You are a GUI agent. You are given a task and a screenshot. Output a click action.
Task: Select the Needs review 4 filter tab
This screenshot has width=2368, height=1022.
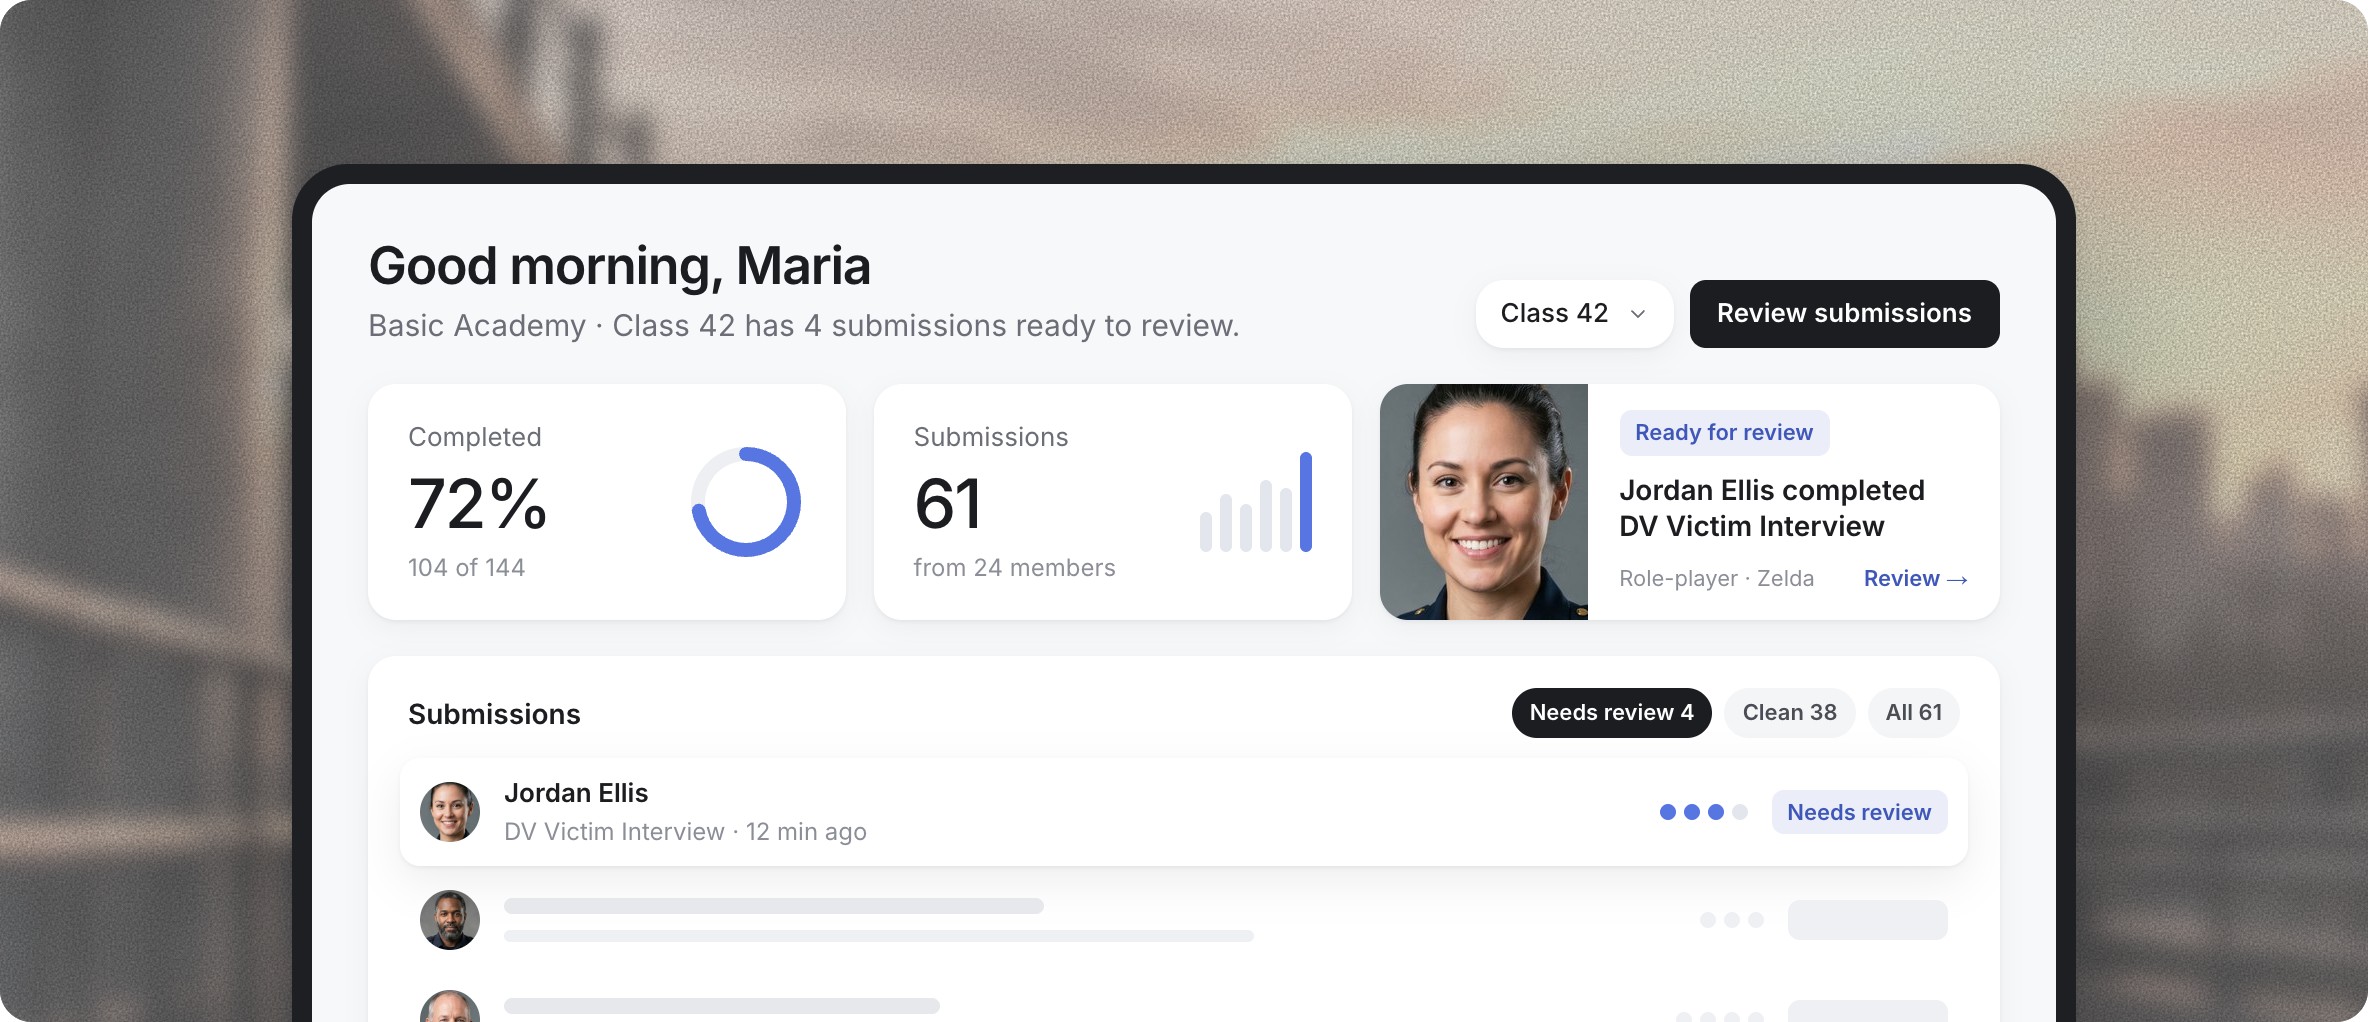pos(1611,713)
